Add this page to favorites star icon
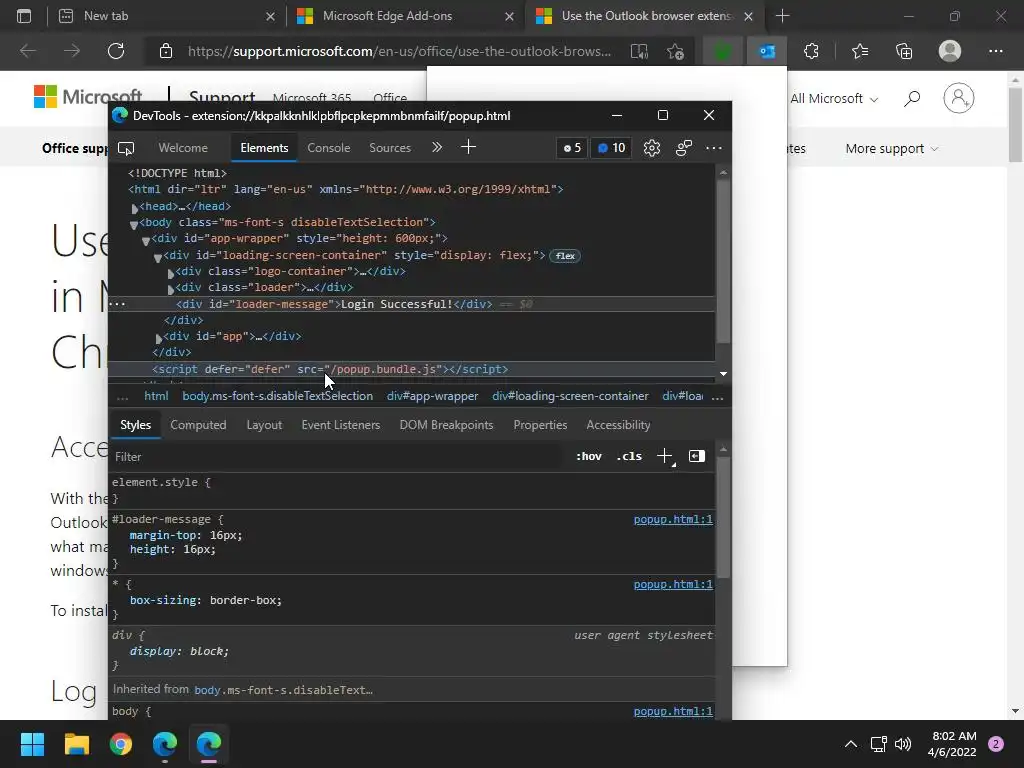The height and width of the screenshot is (768, 1024). pos(675,51)
